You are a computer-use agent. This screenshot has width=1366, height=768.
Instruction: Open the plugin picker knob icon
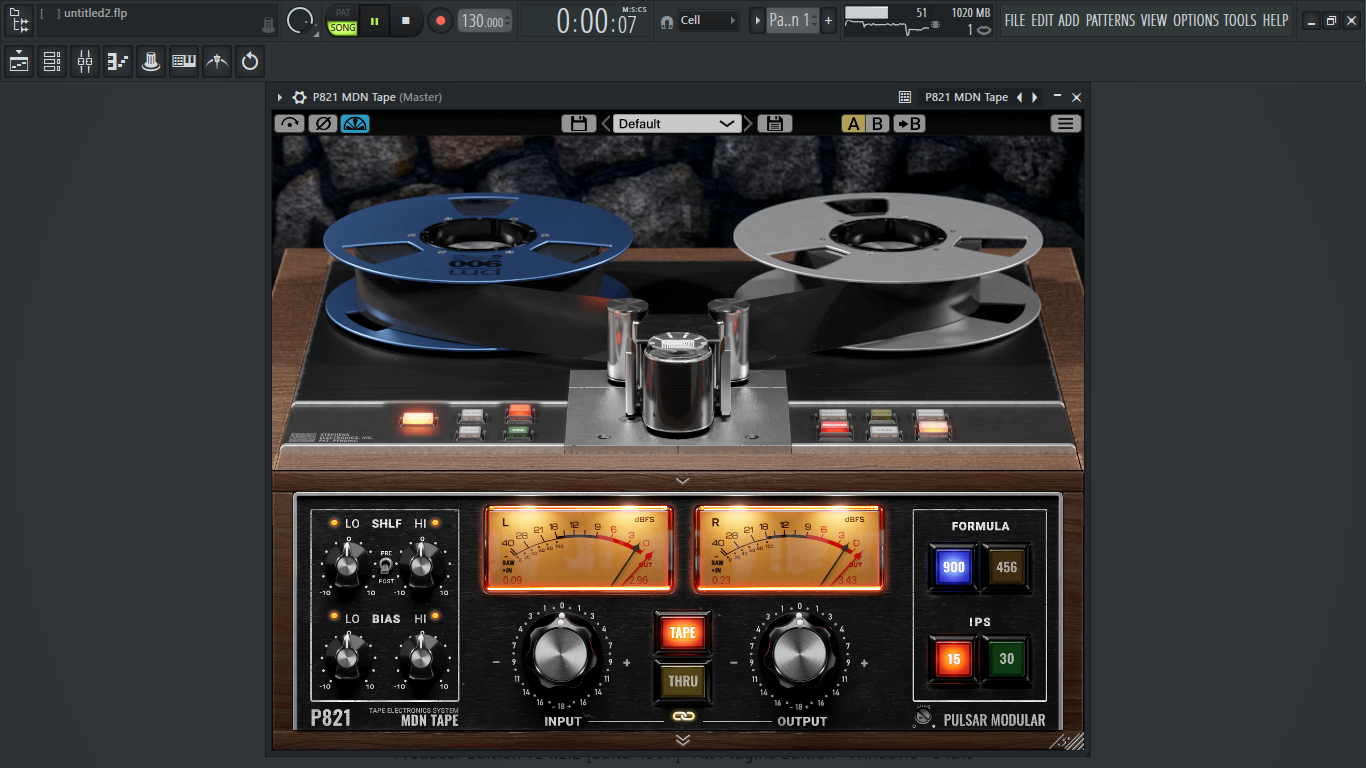click(151, 62)
